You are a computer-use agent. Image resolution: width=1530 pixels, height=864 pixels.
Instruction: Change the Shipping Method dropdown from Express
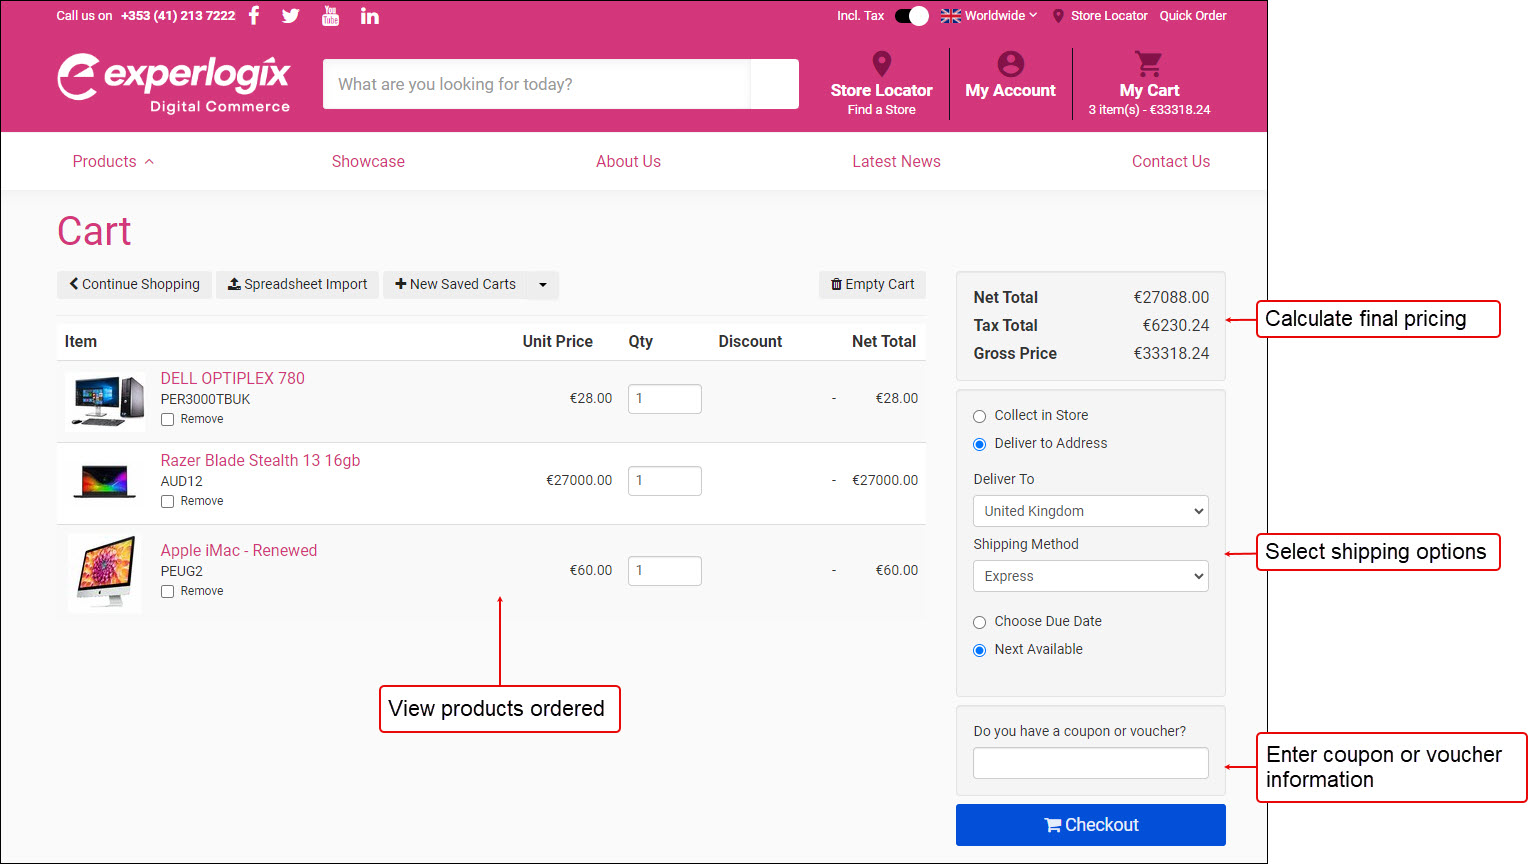(x=1089, y=576)
